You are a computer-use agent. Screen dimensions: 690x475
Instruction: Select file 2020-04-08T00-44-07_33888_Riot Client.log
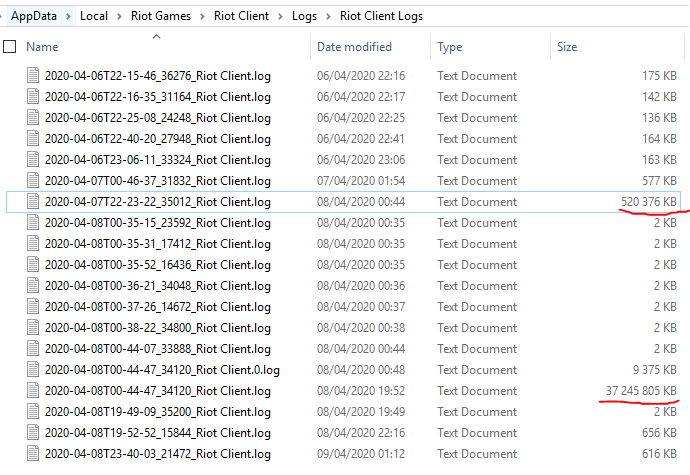158,349
